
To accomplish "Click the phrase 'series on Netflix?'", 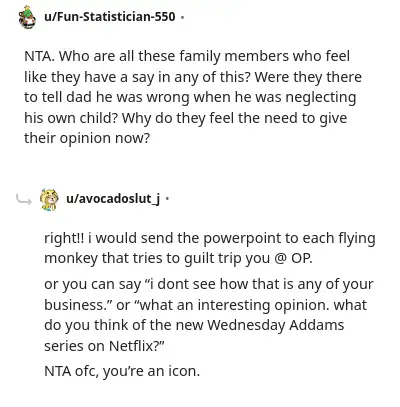I will tap(104, 346).
